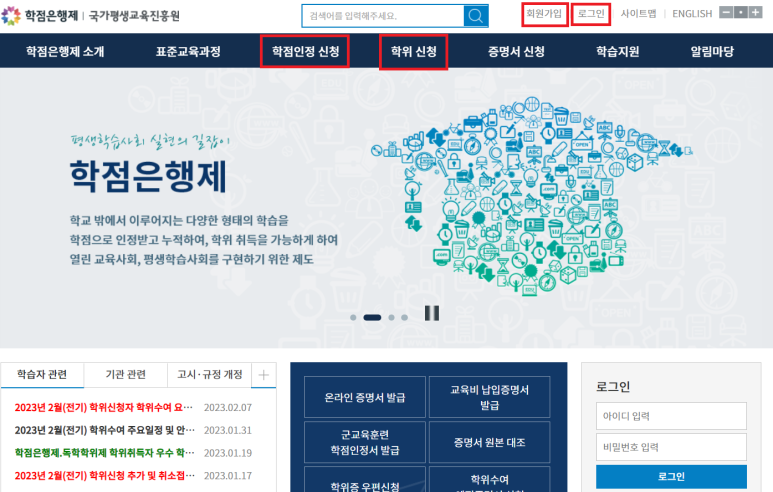Click the date 2023.01.17
This screenshot has height=492, width=773.
pos(228,476)
